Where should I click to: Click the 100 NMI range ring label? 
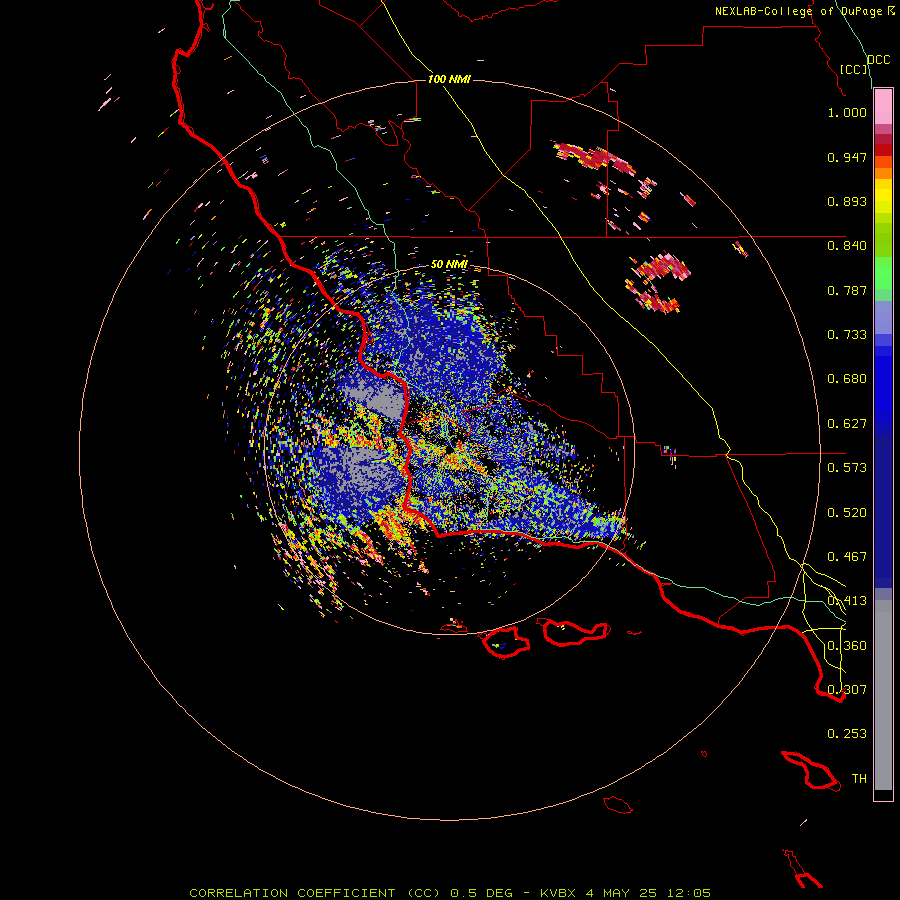click(449, 79)
